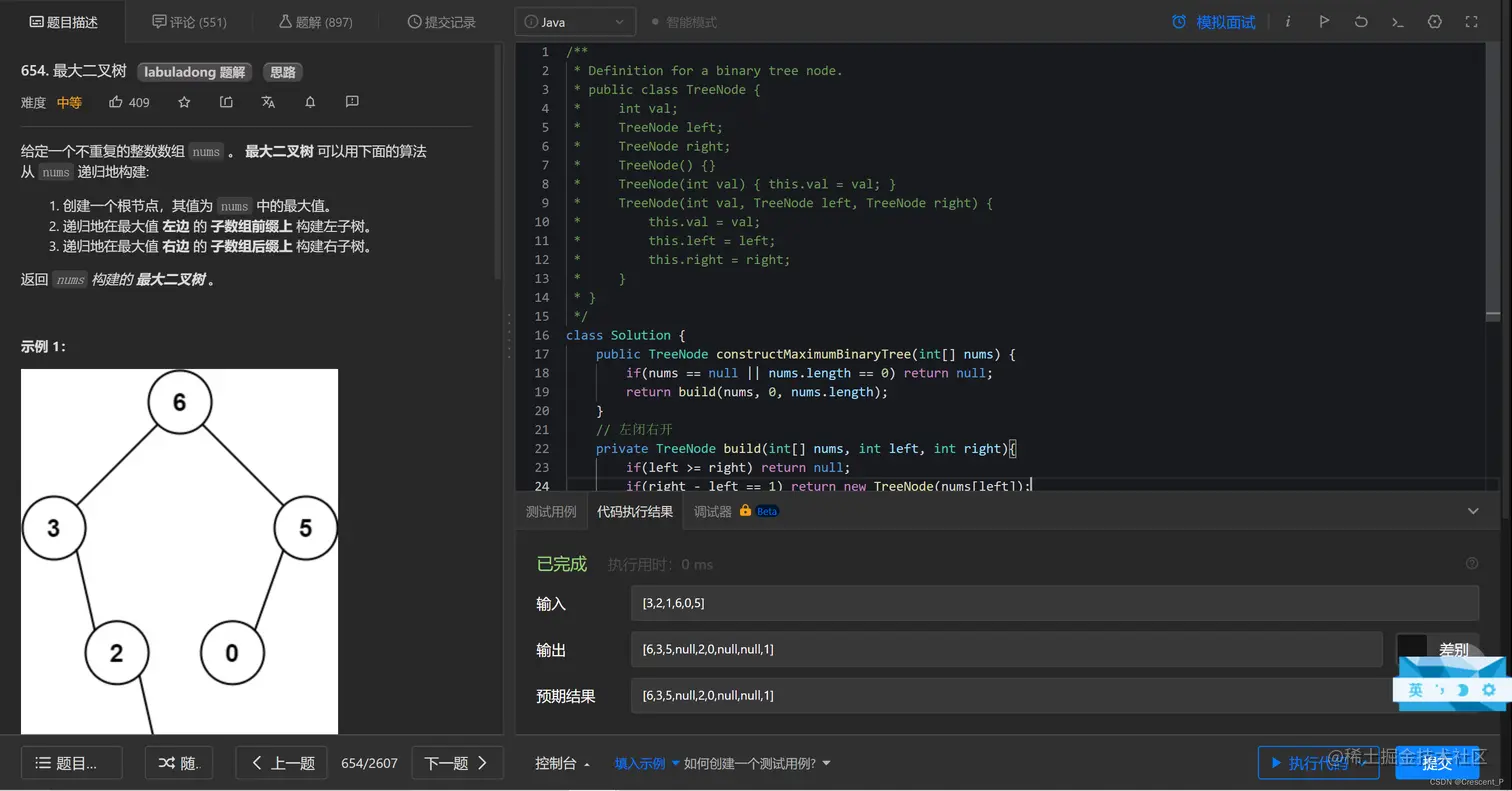The width and height of the screenshot is (1512, 791).
Task: Collapse the result panel with chevron
Action: coord(1473,511)
